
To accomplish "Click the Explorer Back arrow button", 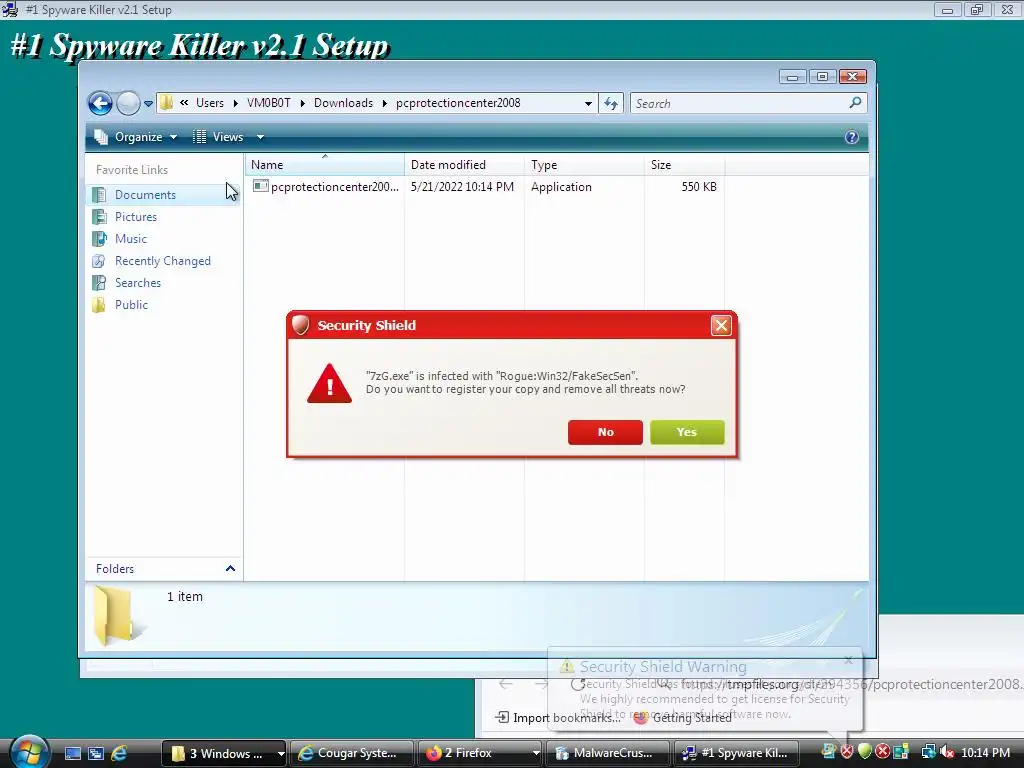I will 100,103.
